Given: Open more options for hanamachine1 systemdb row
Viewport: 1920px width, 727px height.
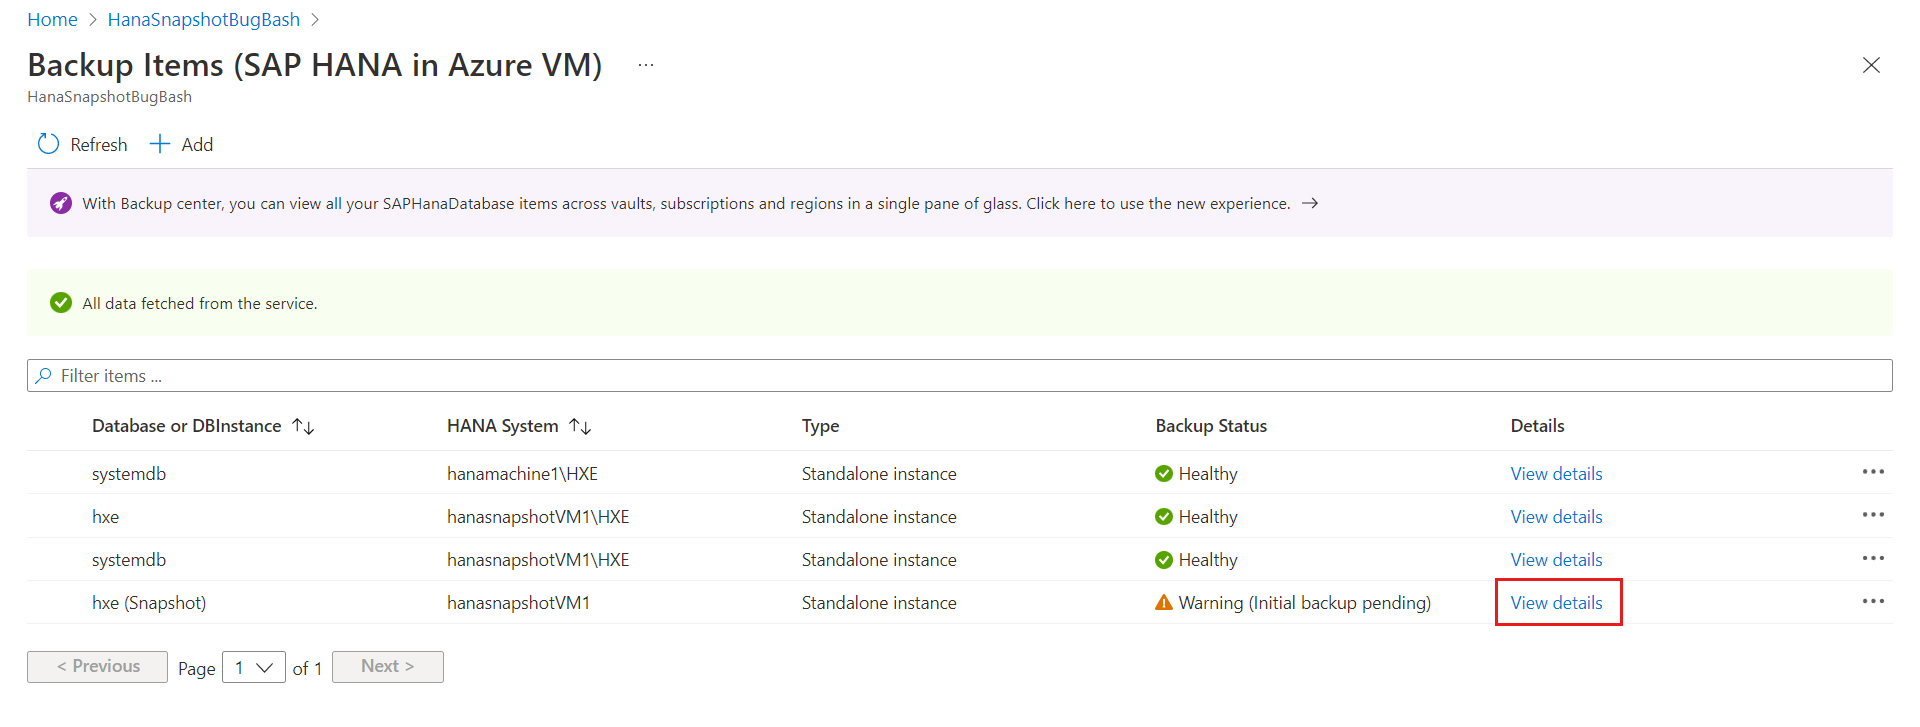Looking at the screenshot, I should tap(1873, 472).
